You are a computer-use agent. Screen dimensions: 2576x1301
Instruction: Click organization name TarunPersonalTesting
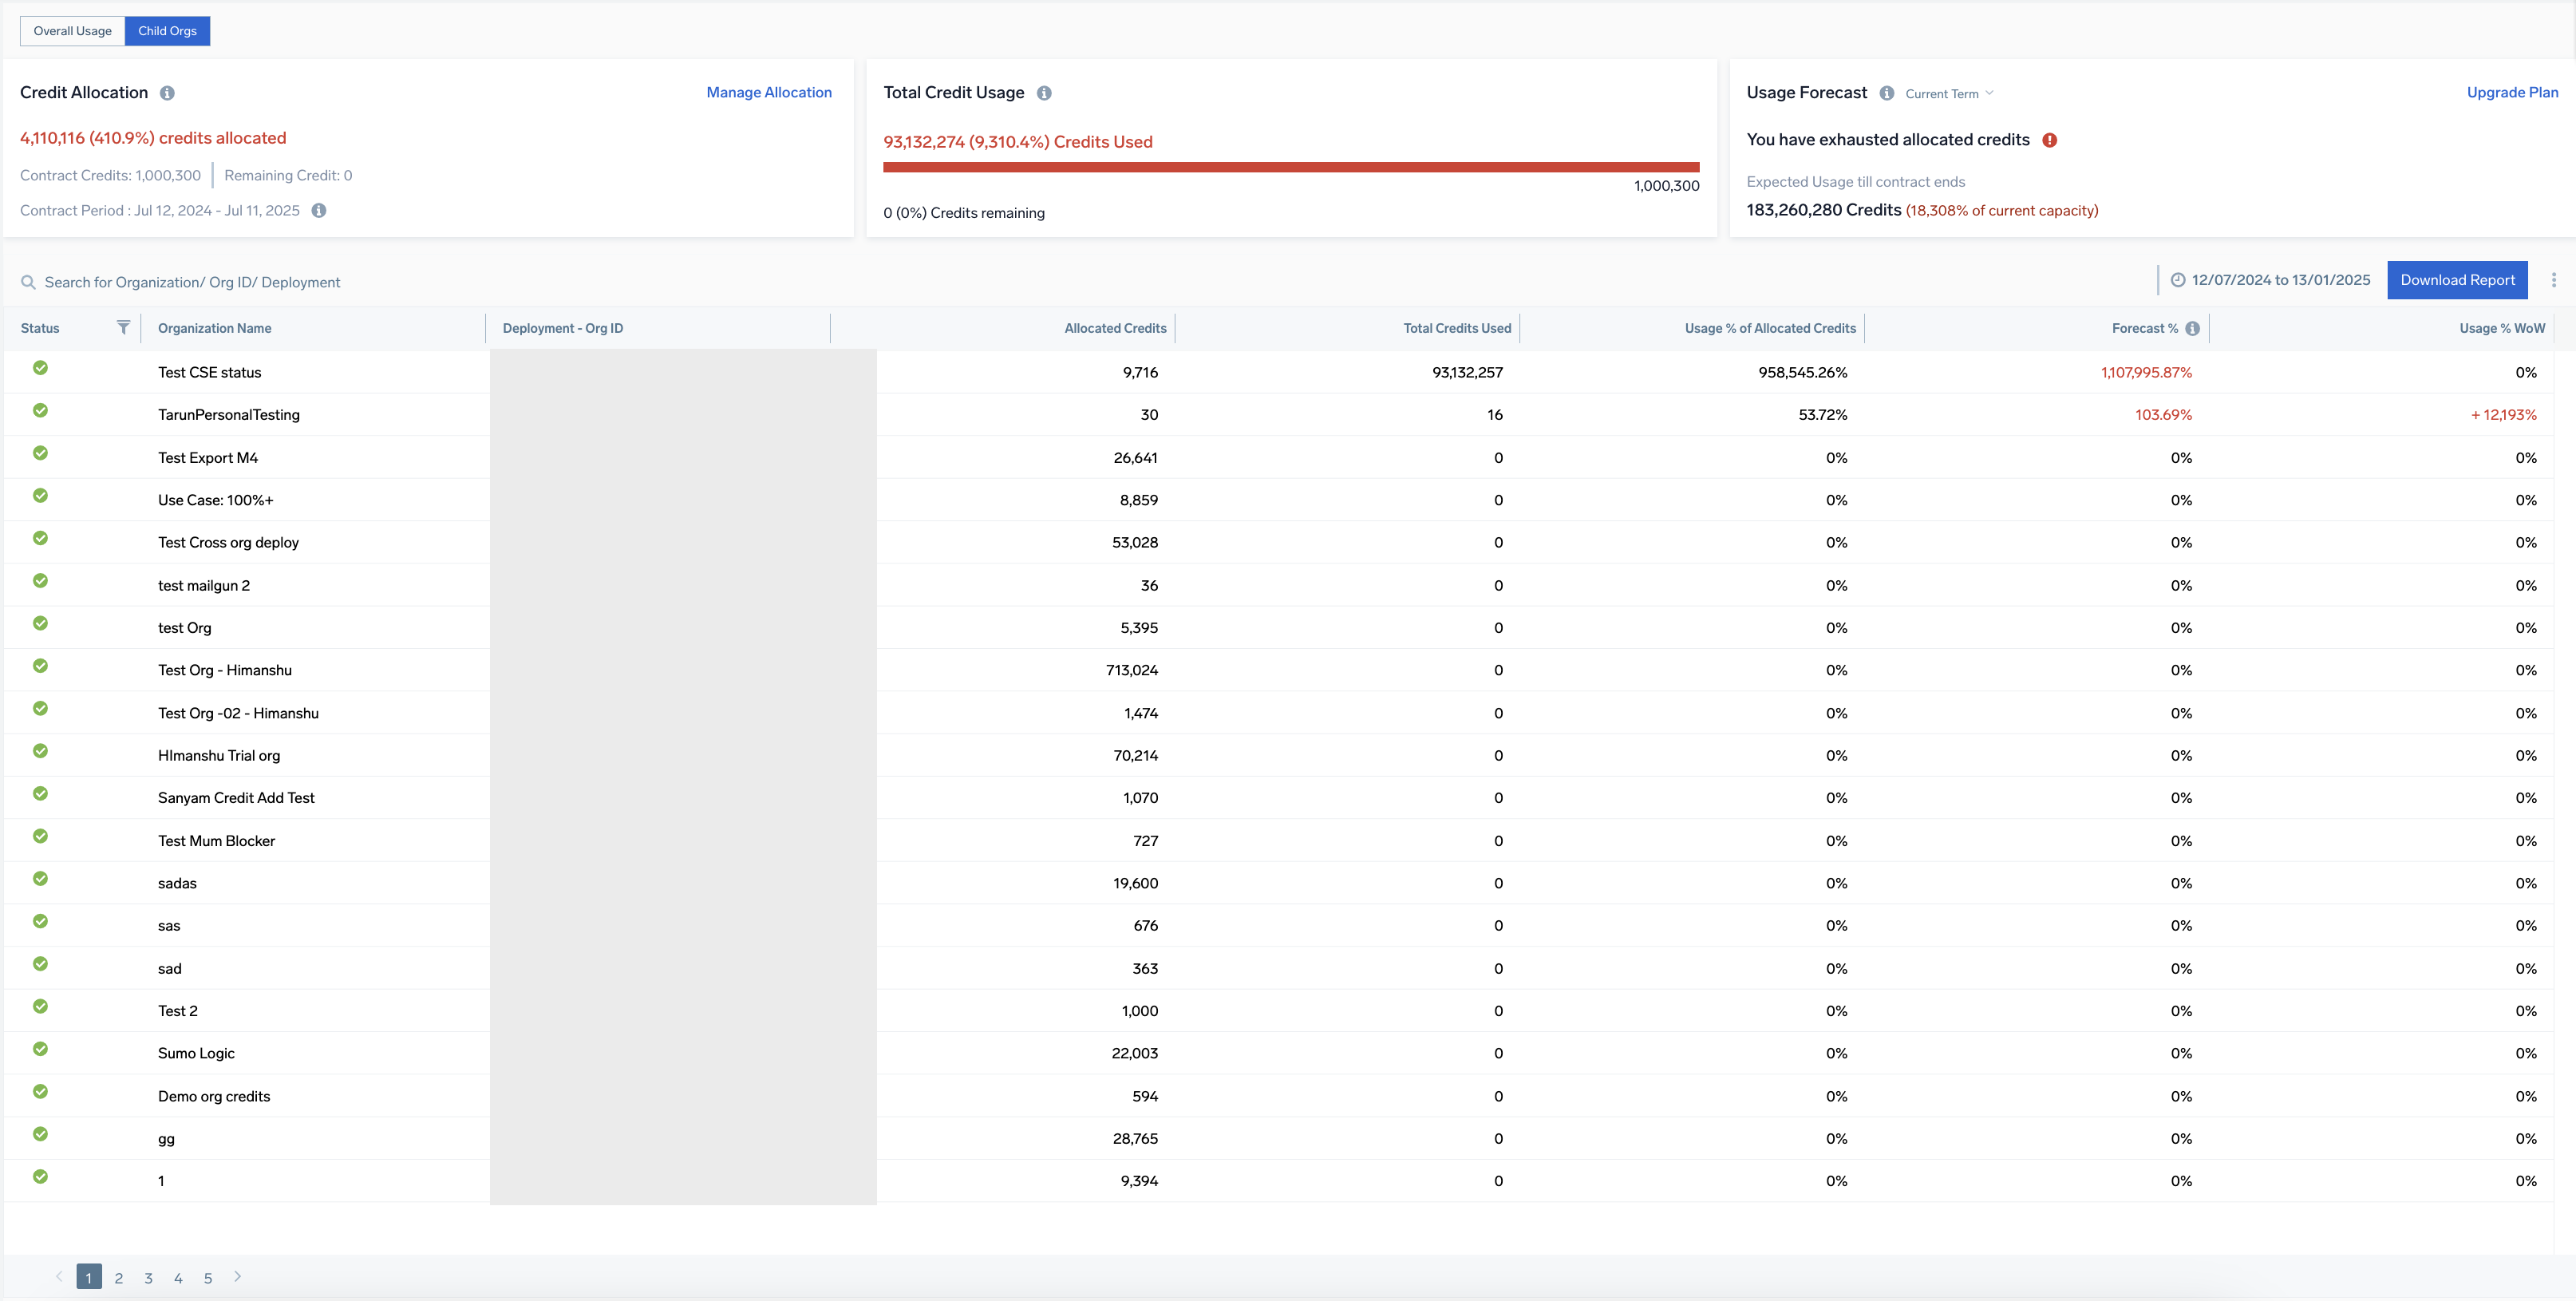pos(229,415)
